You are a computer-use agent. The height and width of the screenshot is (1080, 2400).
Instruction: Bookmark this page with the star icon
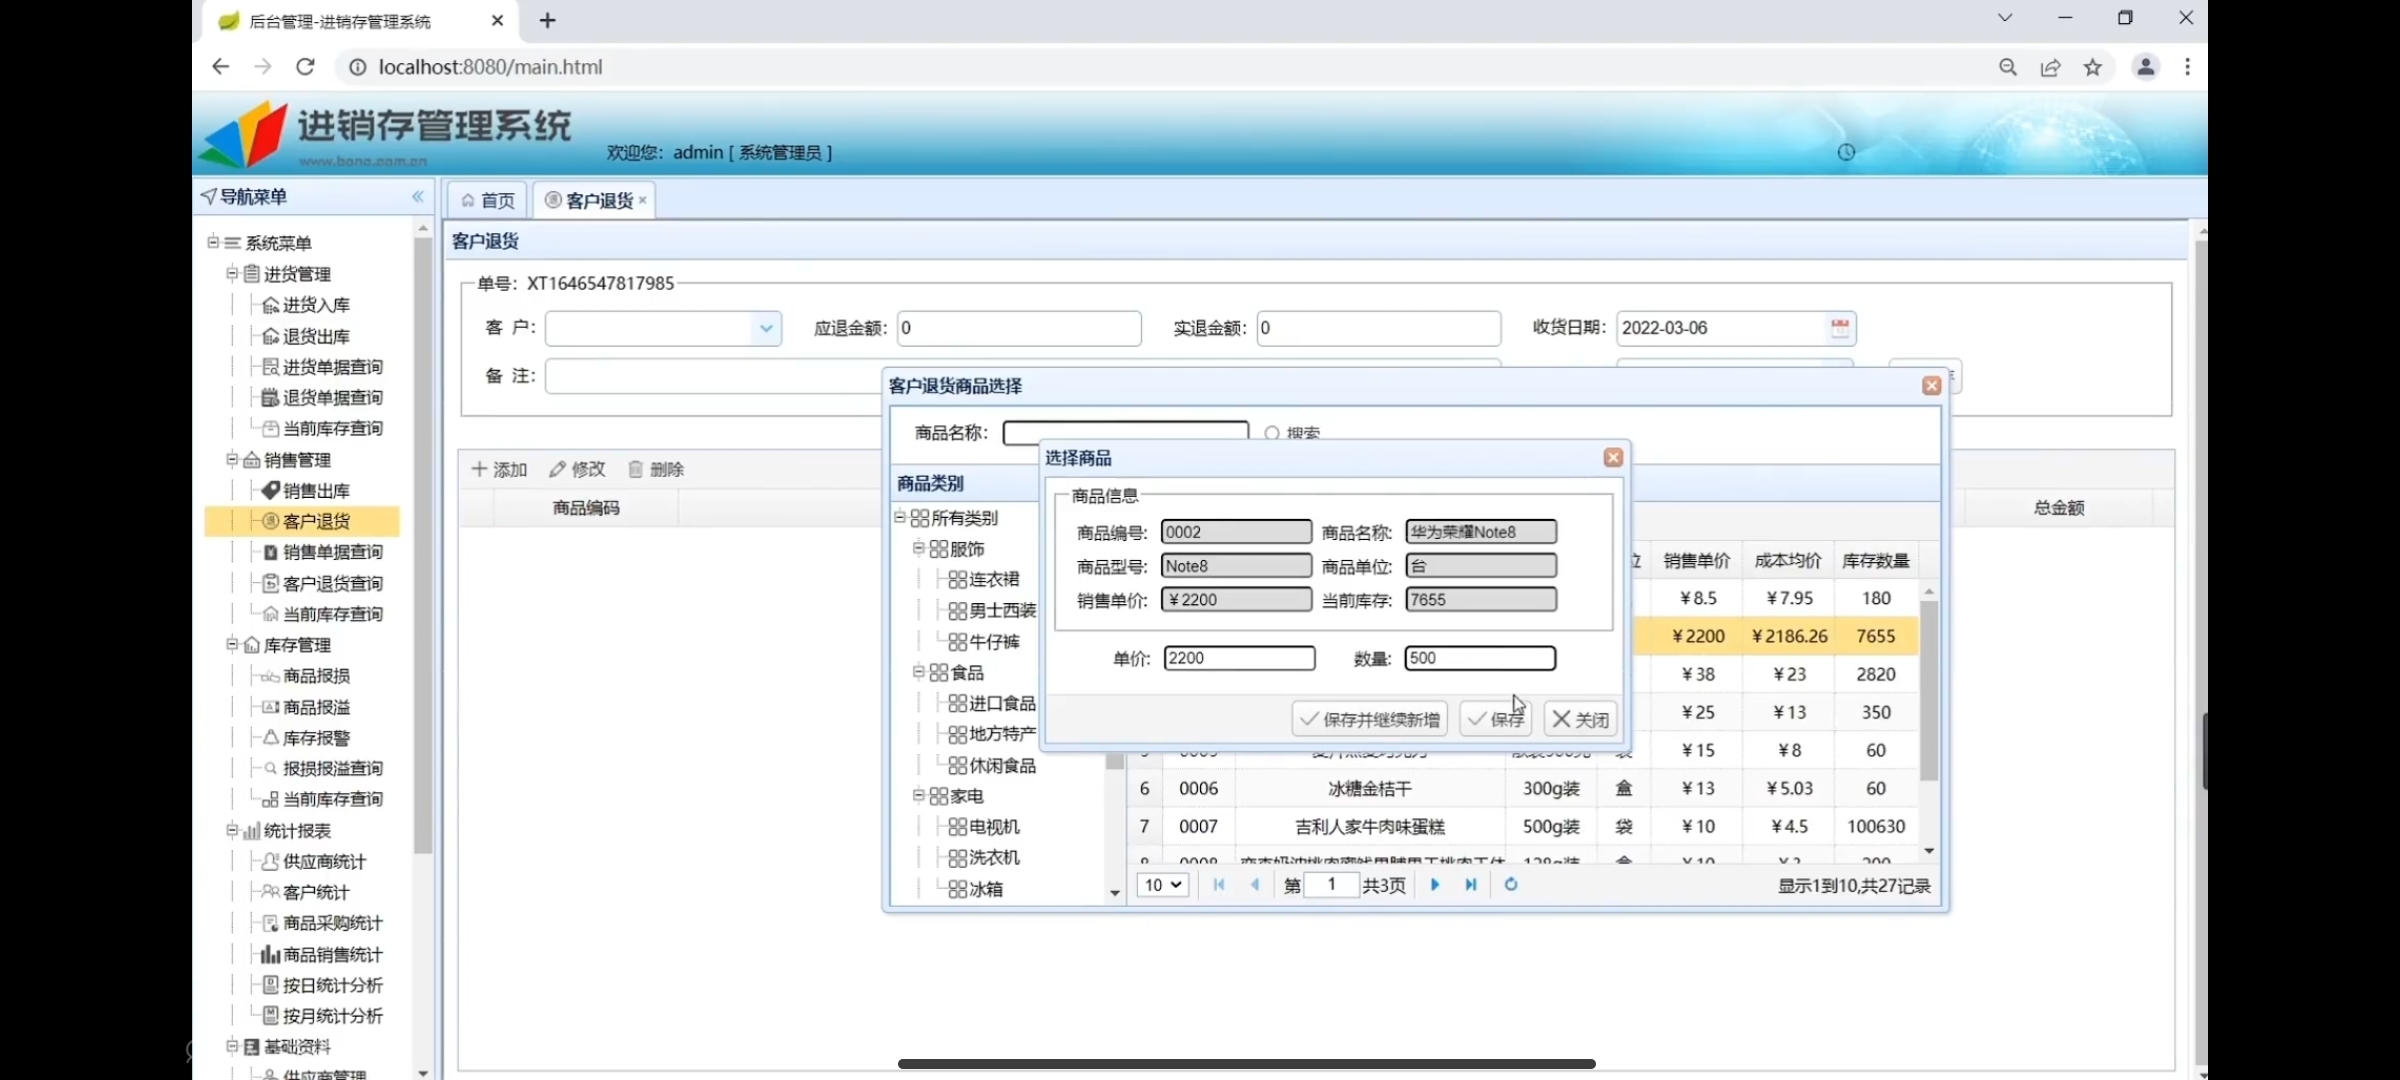point(2093,67)
